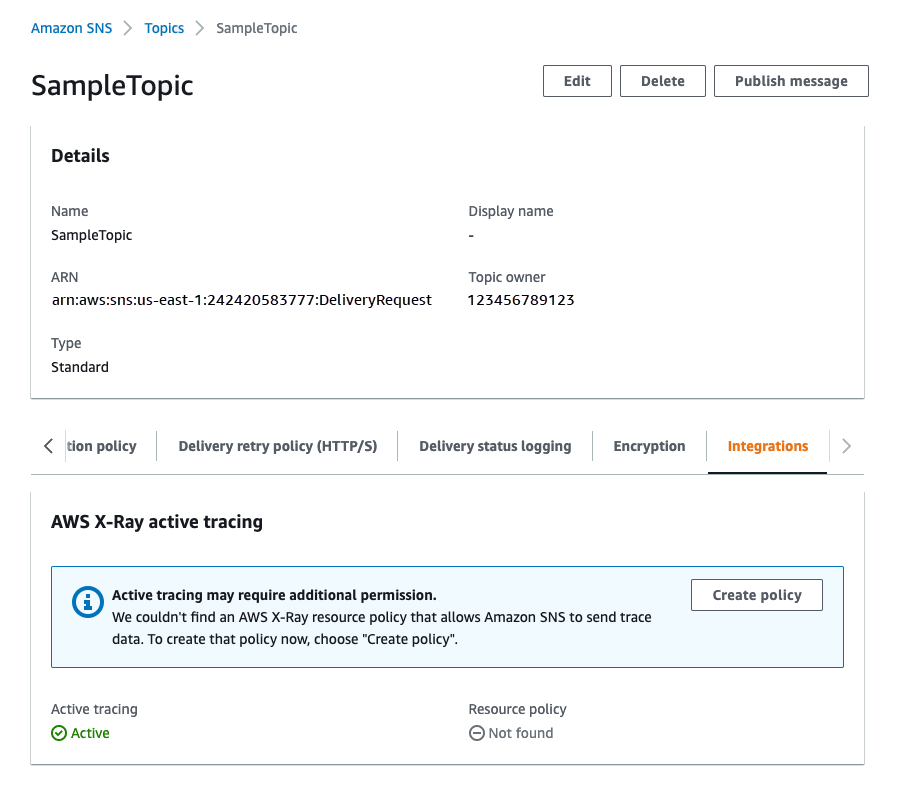Select the topic ARN text value

click(241, 300)
